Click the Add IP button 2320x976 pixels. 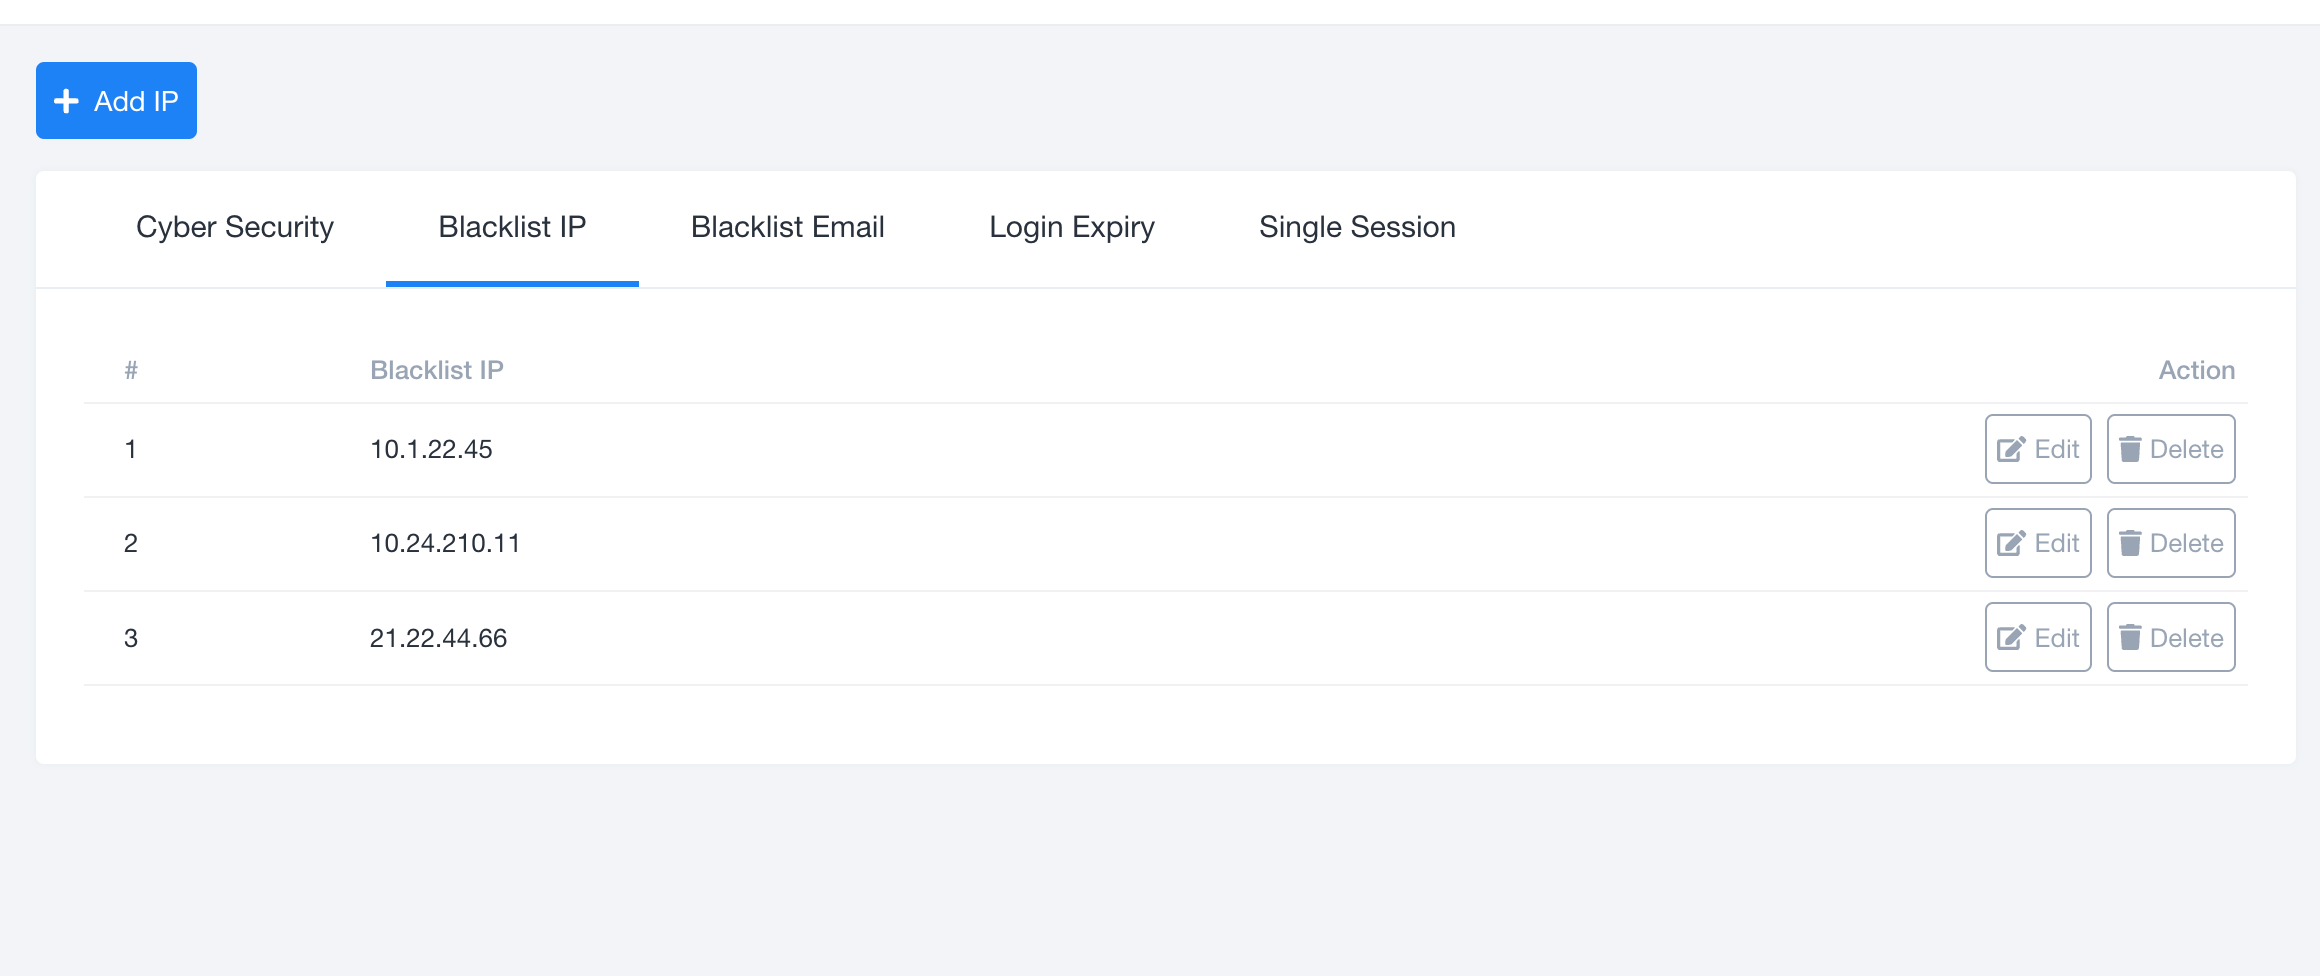tap(116, 100)
